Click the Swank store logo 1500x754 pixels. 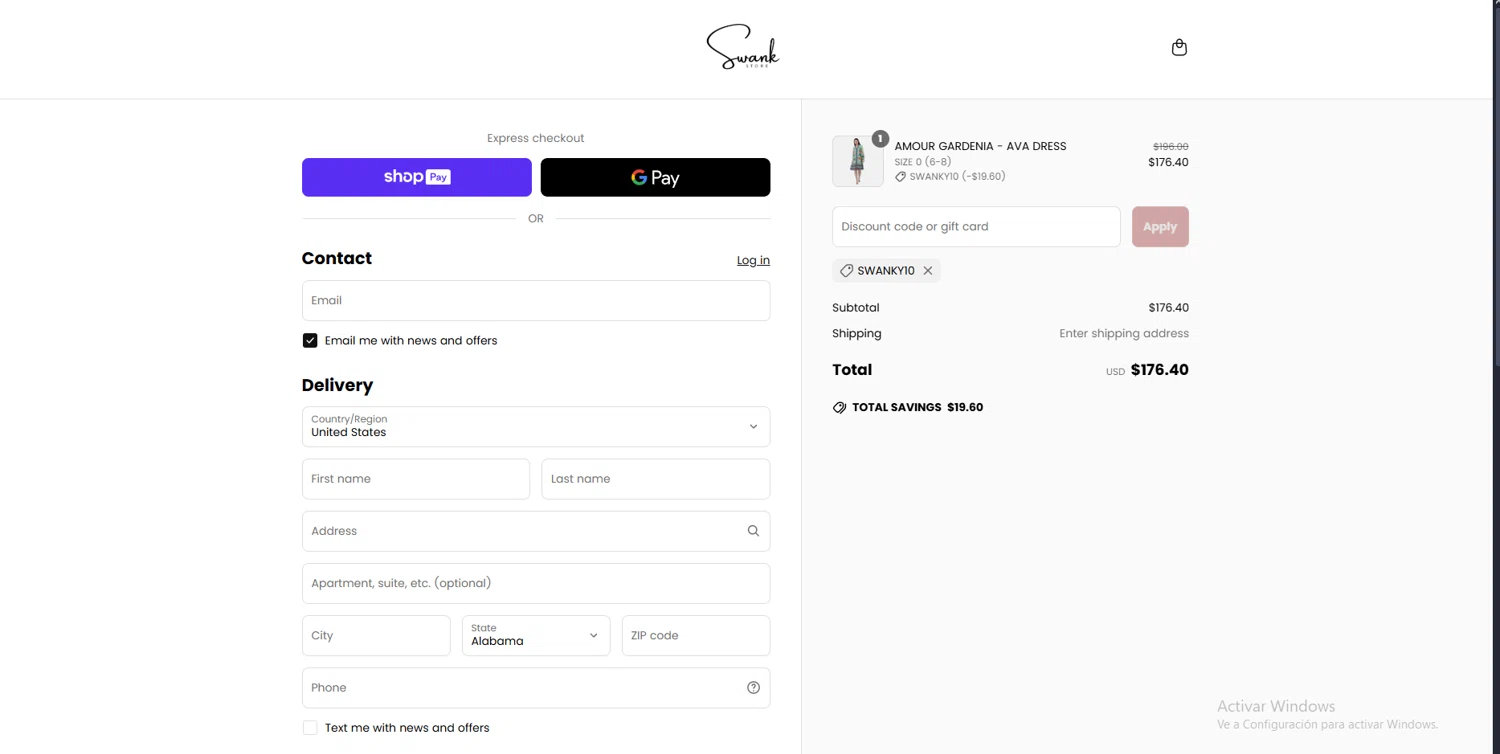point(742,47)
